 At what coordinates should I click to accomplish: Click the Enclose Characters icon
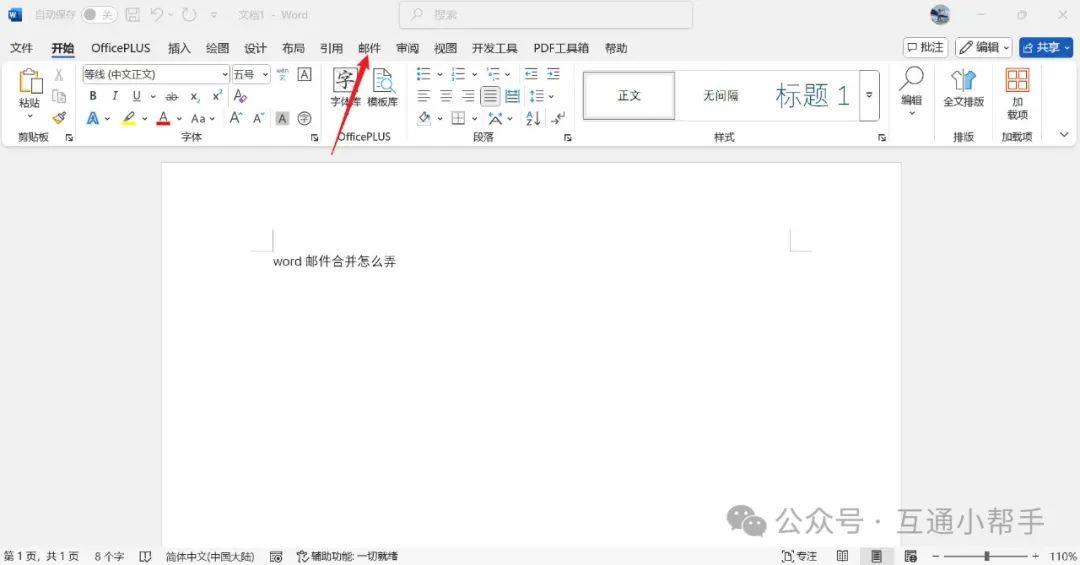[304, 119]
